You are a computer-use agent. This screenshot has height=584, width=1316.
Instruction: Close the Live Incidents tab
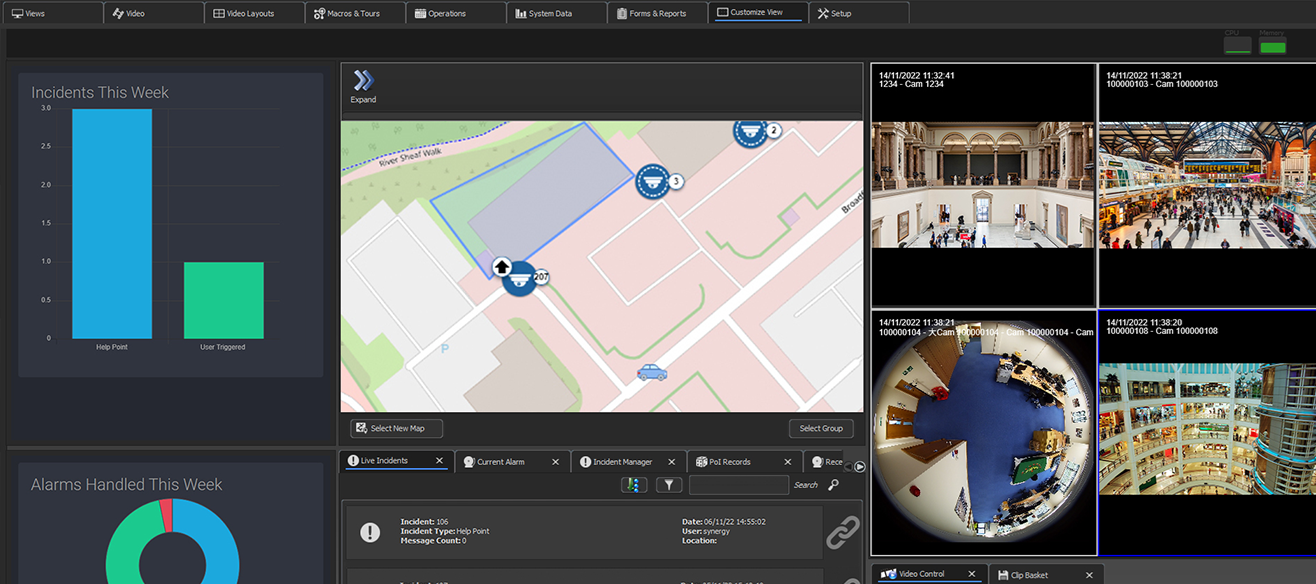(439, 461)
